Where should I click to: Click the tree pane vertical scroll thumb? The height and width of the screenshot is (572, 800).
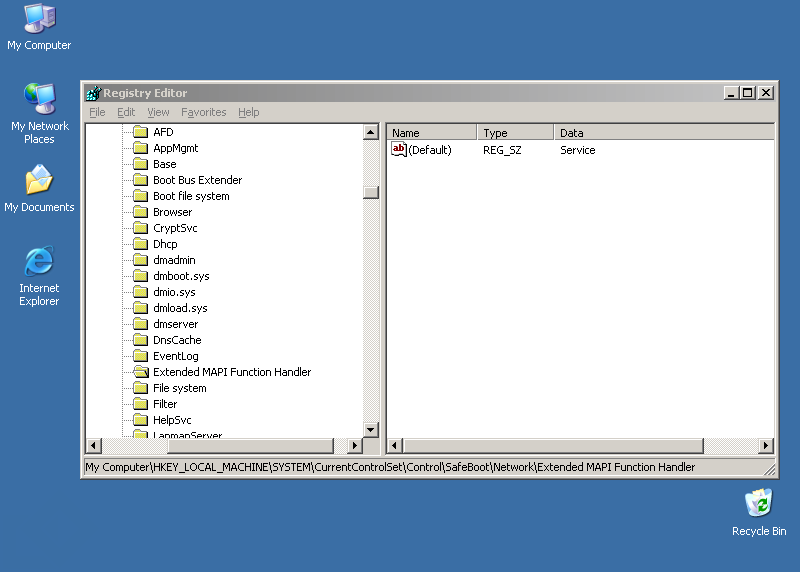click(371, 192)
